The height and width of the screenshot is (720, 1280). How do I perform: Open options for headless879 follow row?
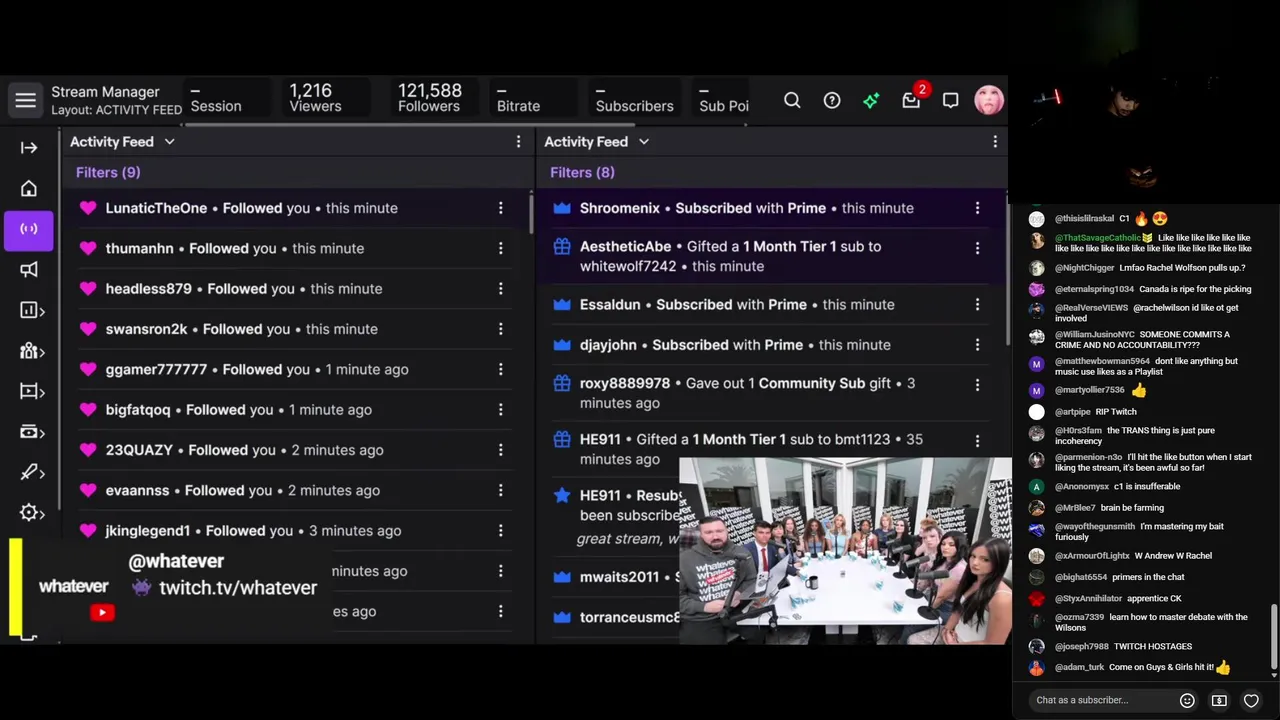pos(501,288)
